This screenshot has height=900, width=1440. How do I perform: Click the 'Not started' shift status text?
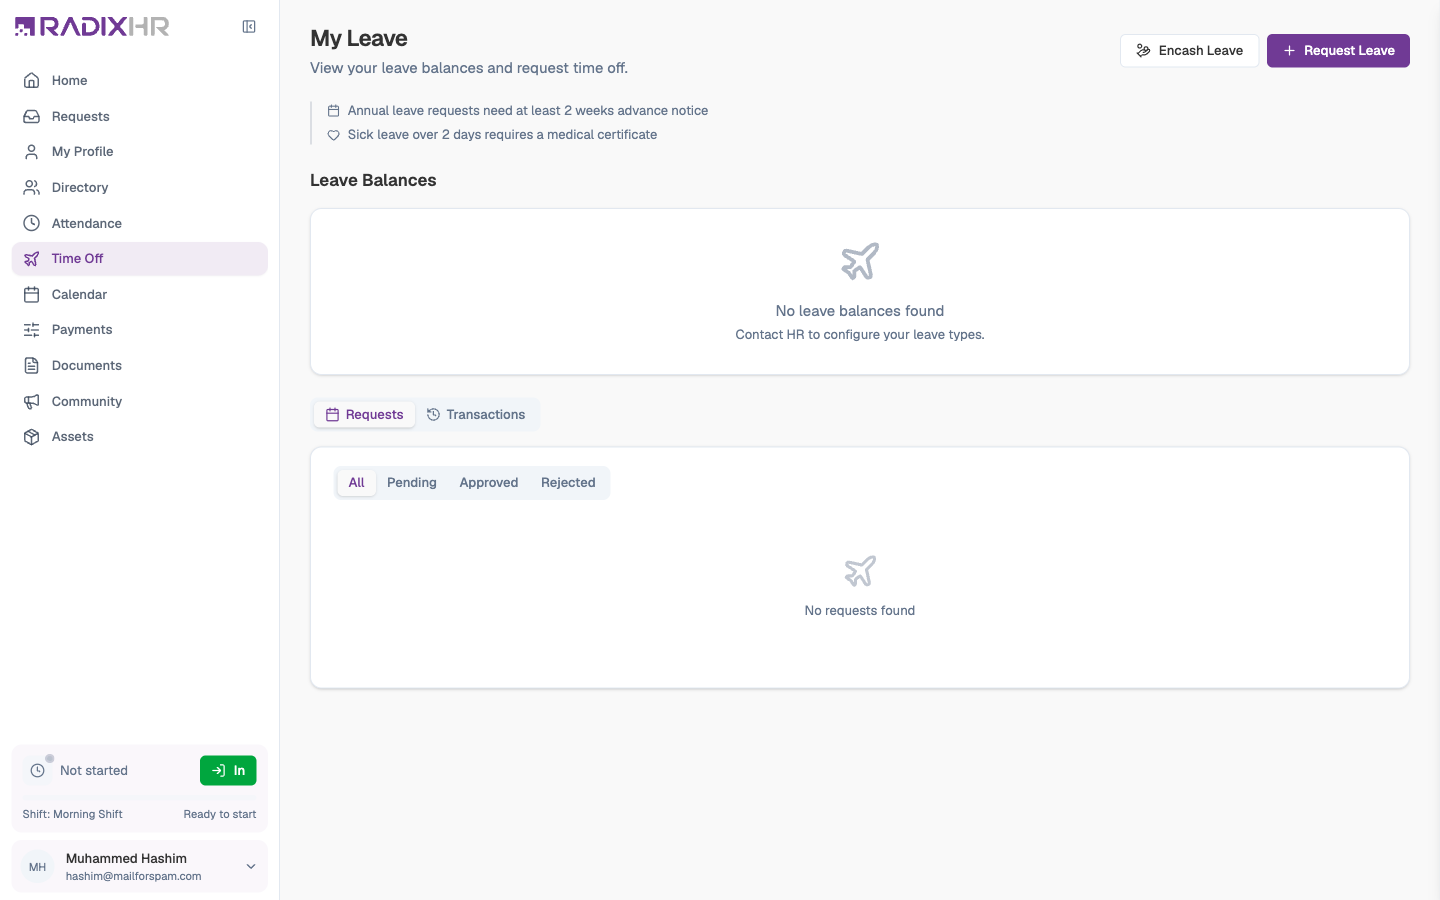click(94, 771)
